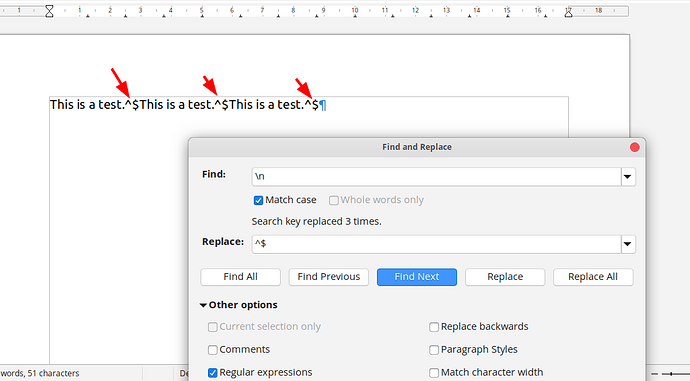Click the Find Previous button
Viewport: 690px width, 381px height.
coord(329,277)
